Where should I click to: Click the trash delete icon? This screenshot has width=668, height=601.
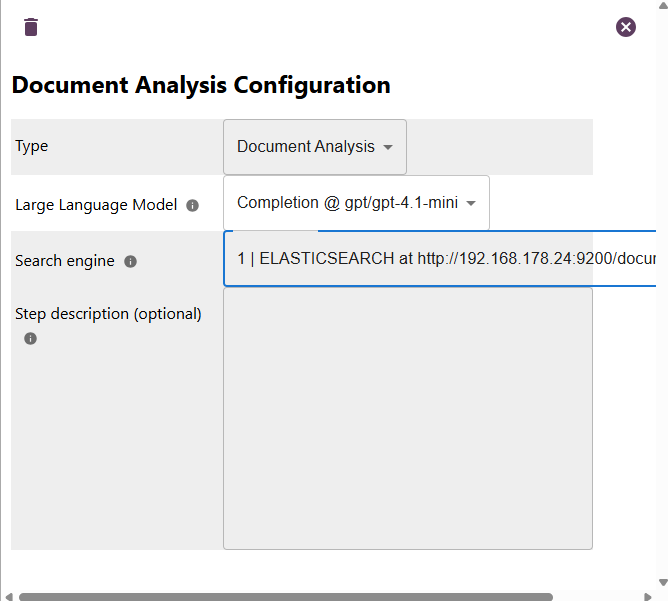pyautogui.click(x=31, y=27)
